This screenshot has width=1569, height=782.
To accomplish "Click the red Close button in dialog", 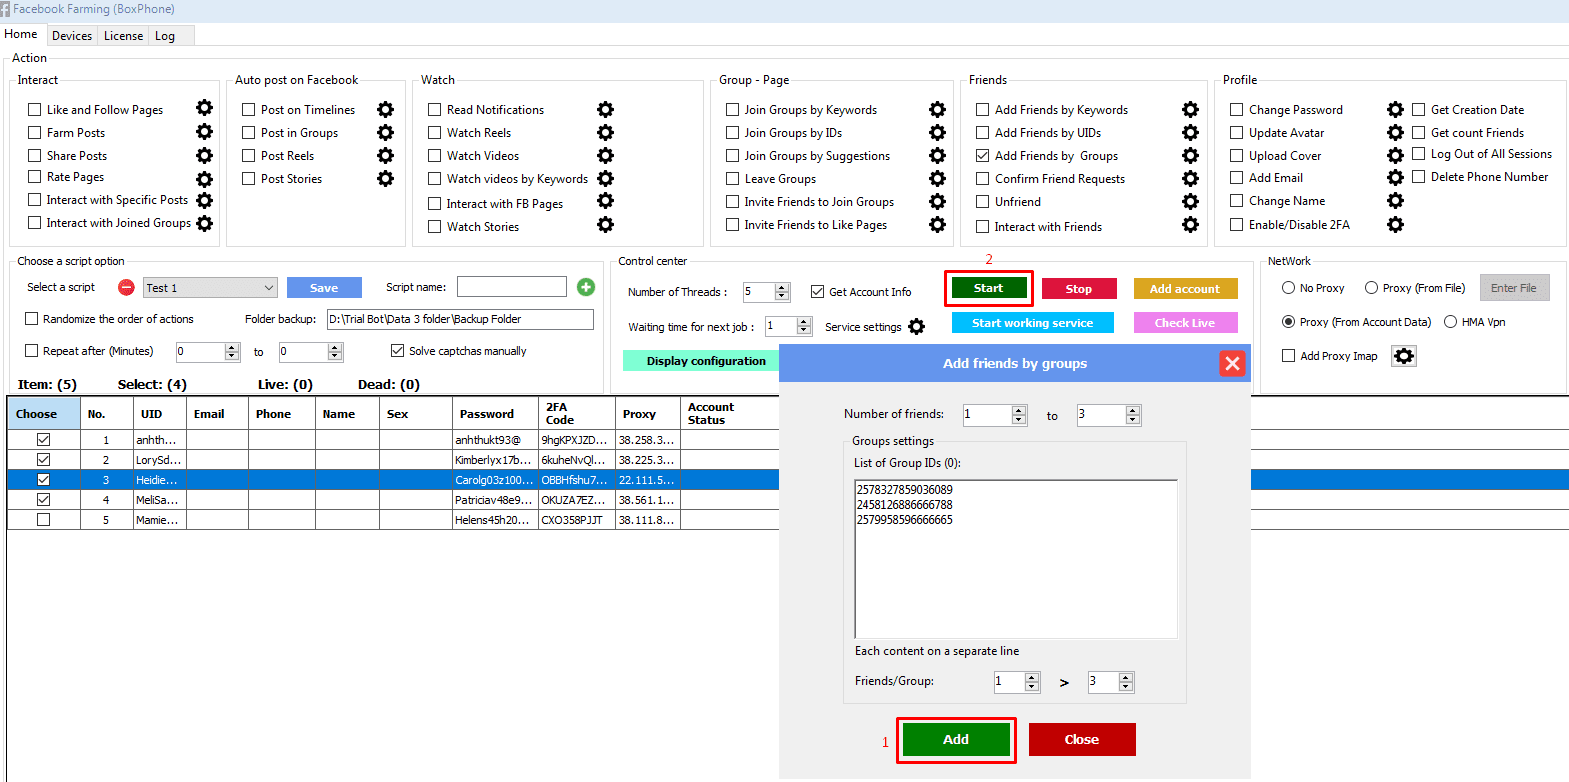I will pyautogui.click(x=1082, y=740).
